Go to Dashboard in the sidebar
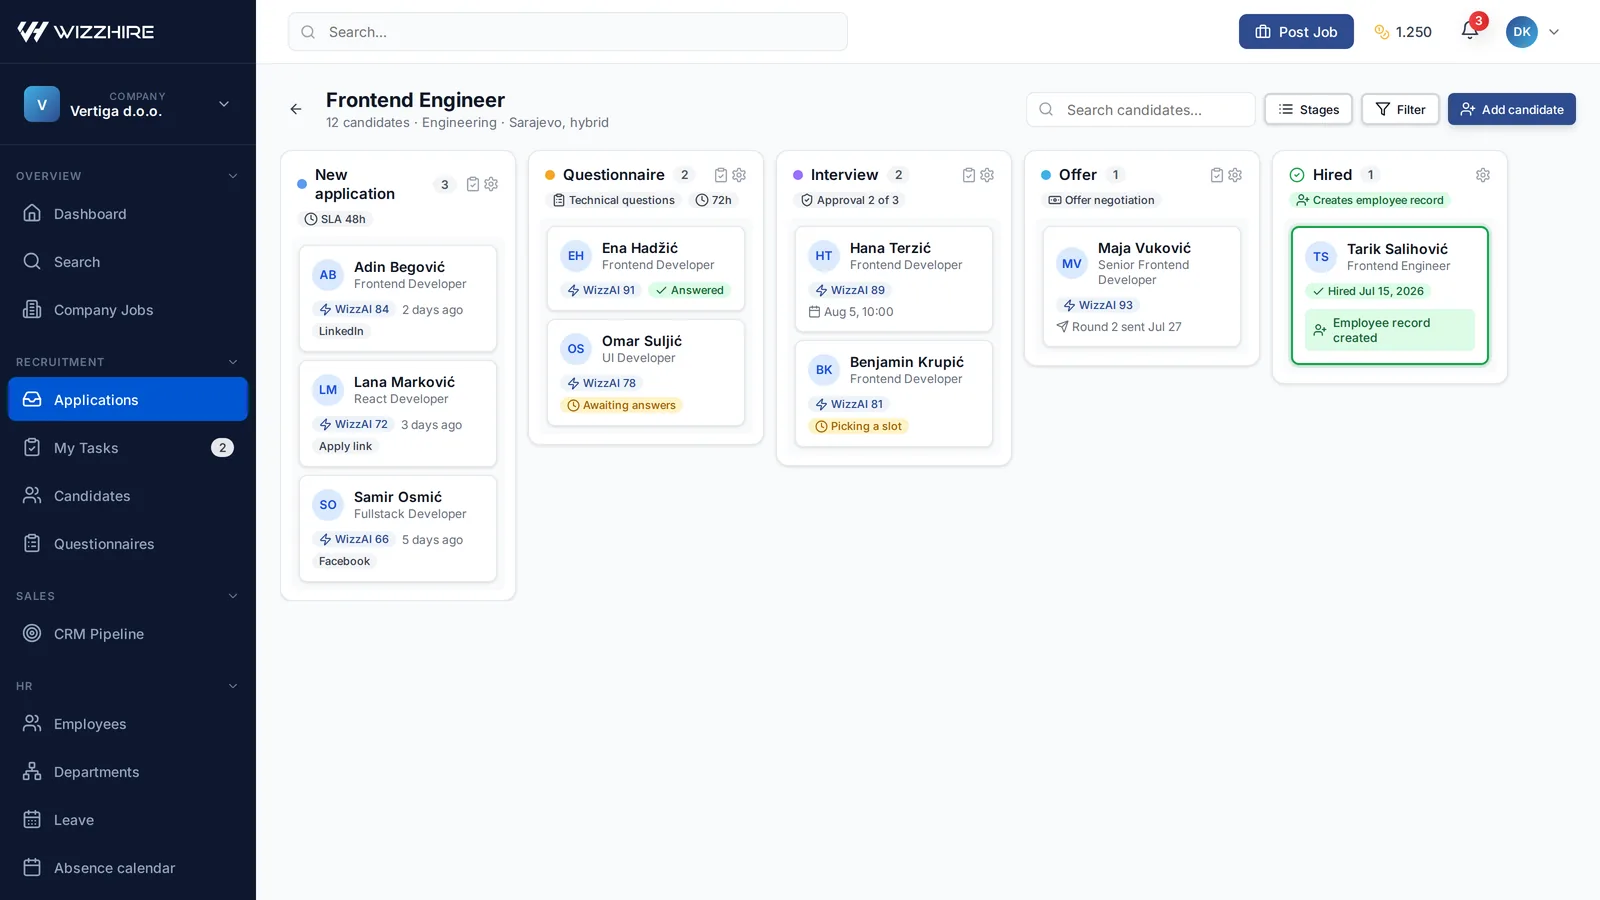 point(128,214)
